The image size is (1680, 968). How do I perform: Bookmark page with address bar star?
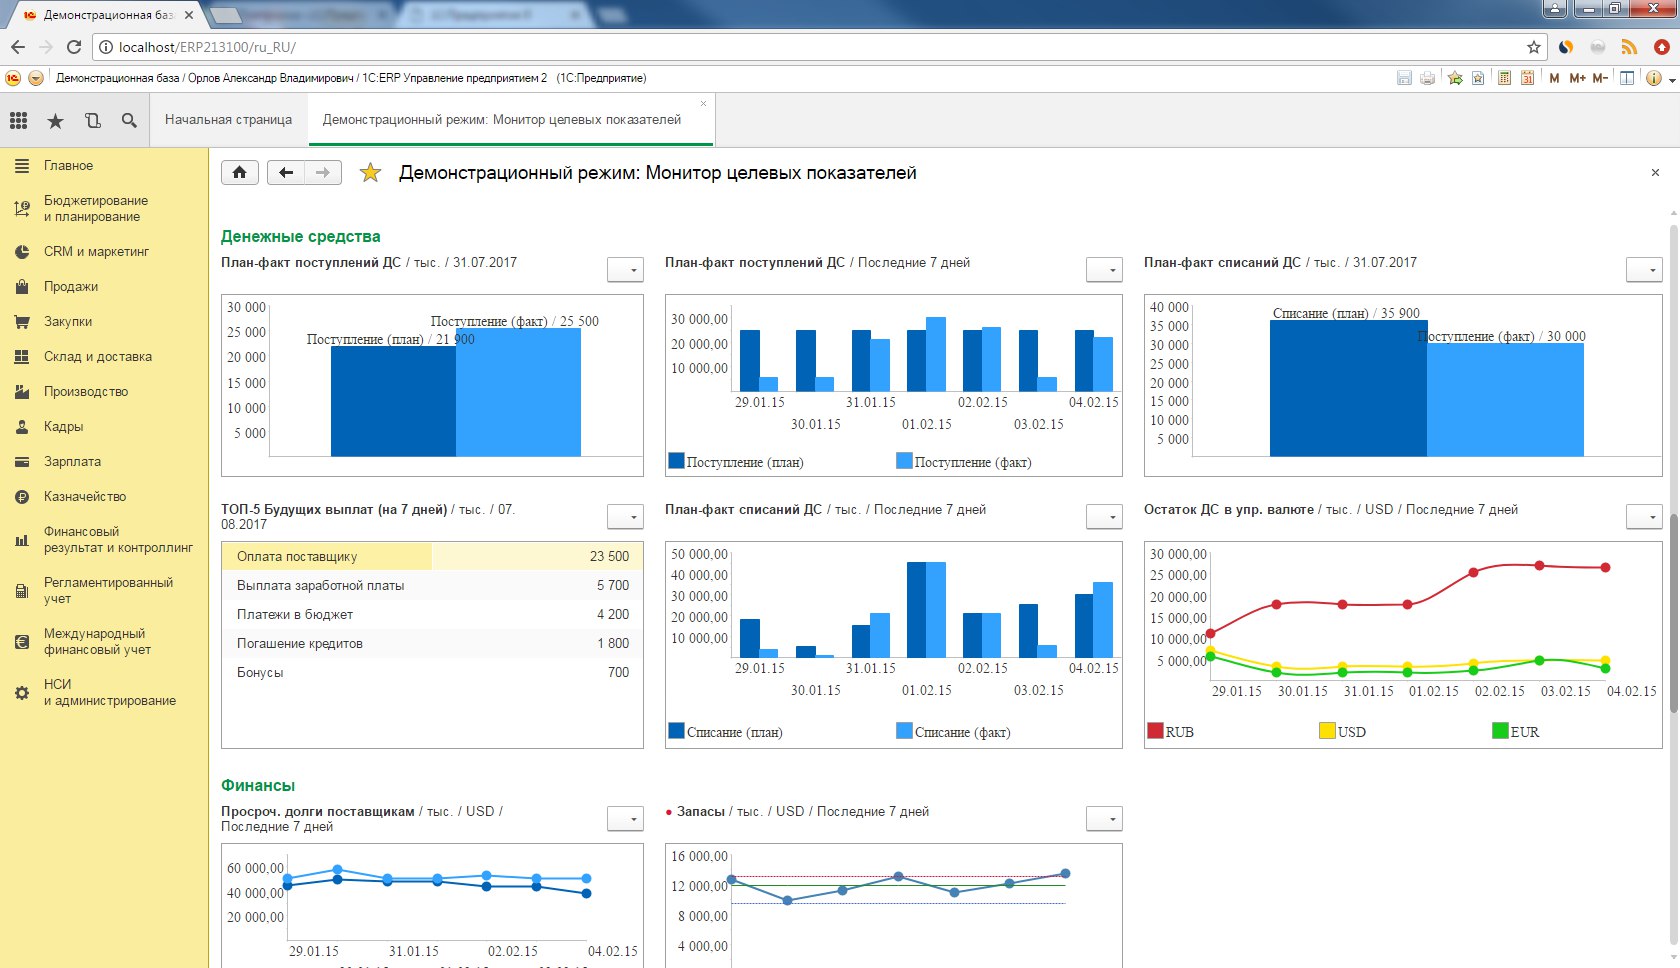pyautogui.click(x=1533, y=47)
